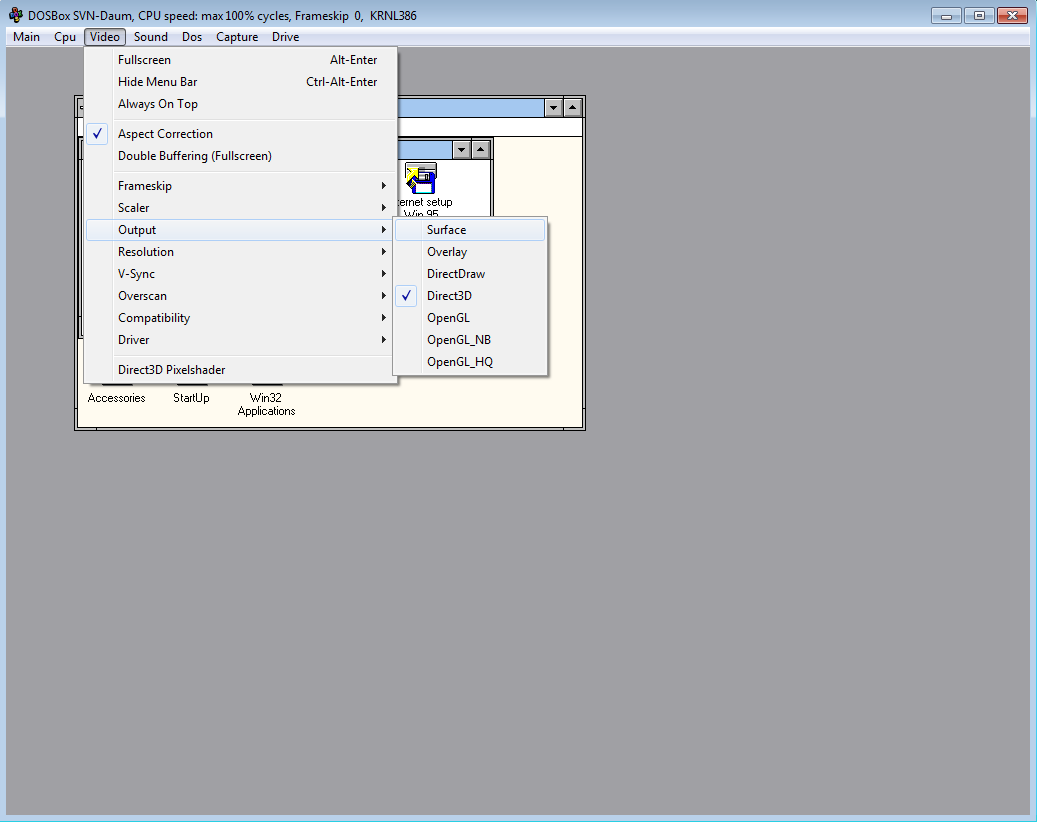Click the DOSBox icon in the title bar

(x=15, y=15)
